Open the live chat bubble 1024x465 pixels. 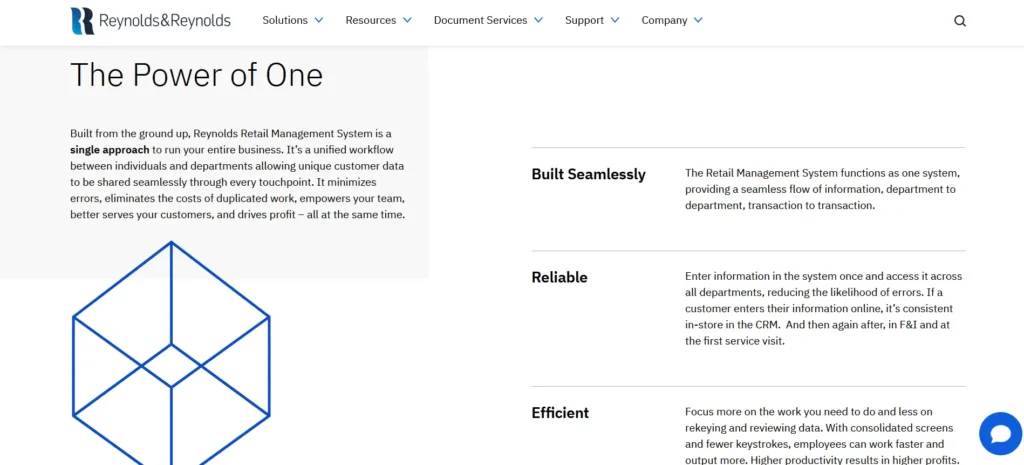click(998, 433)
